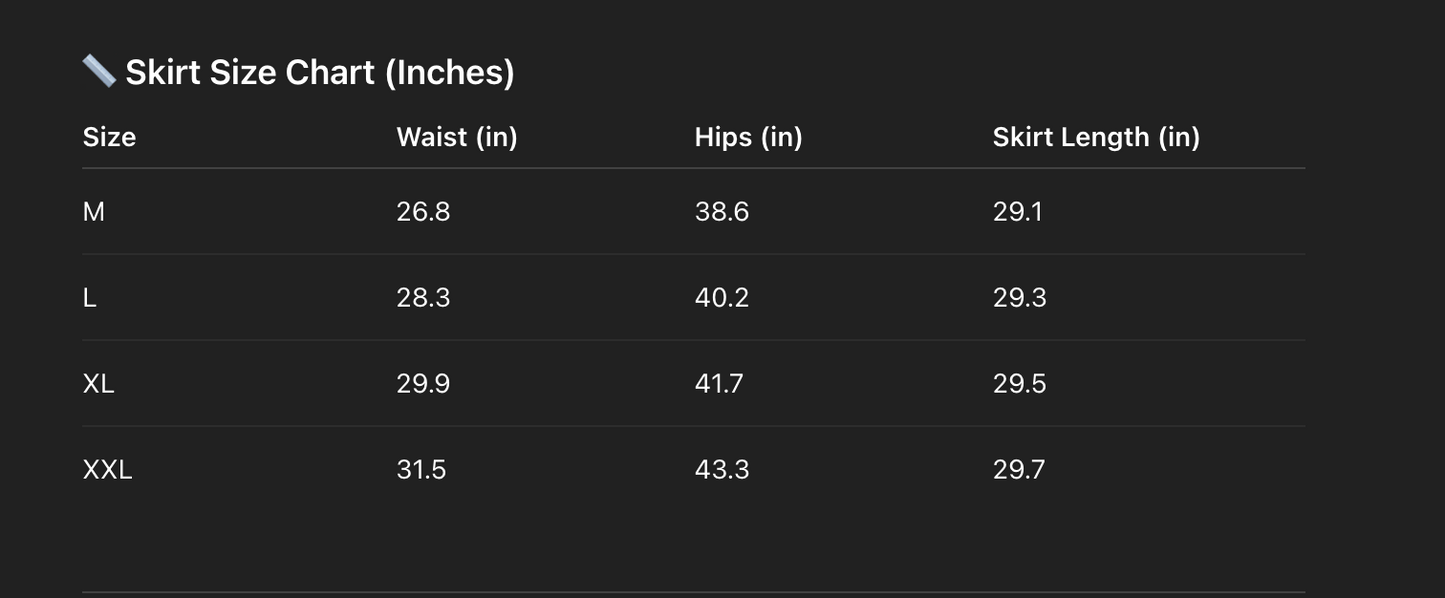This screenshot has width=1445, height=598.
Task: Click the 41.7 hips value for XL
Action: pyautogui.click(x=719, y=384)
